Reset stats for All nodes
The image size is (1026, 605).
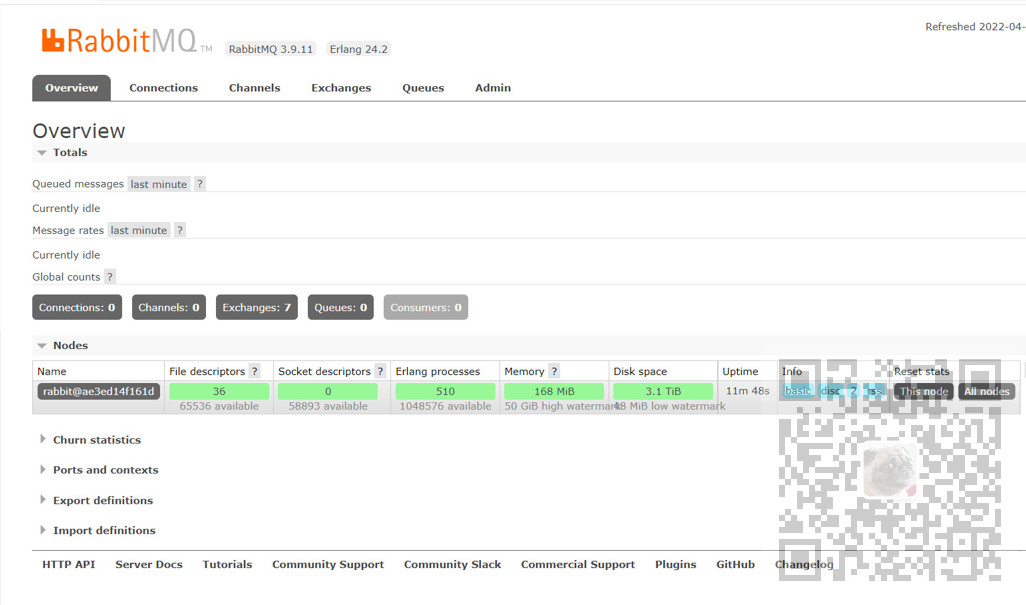click(987, 391)
